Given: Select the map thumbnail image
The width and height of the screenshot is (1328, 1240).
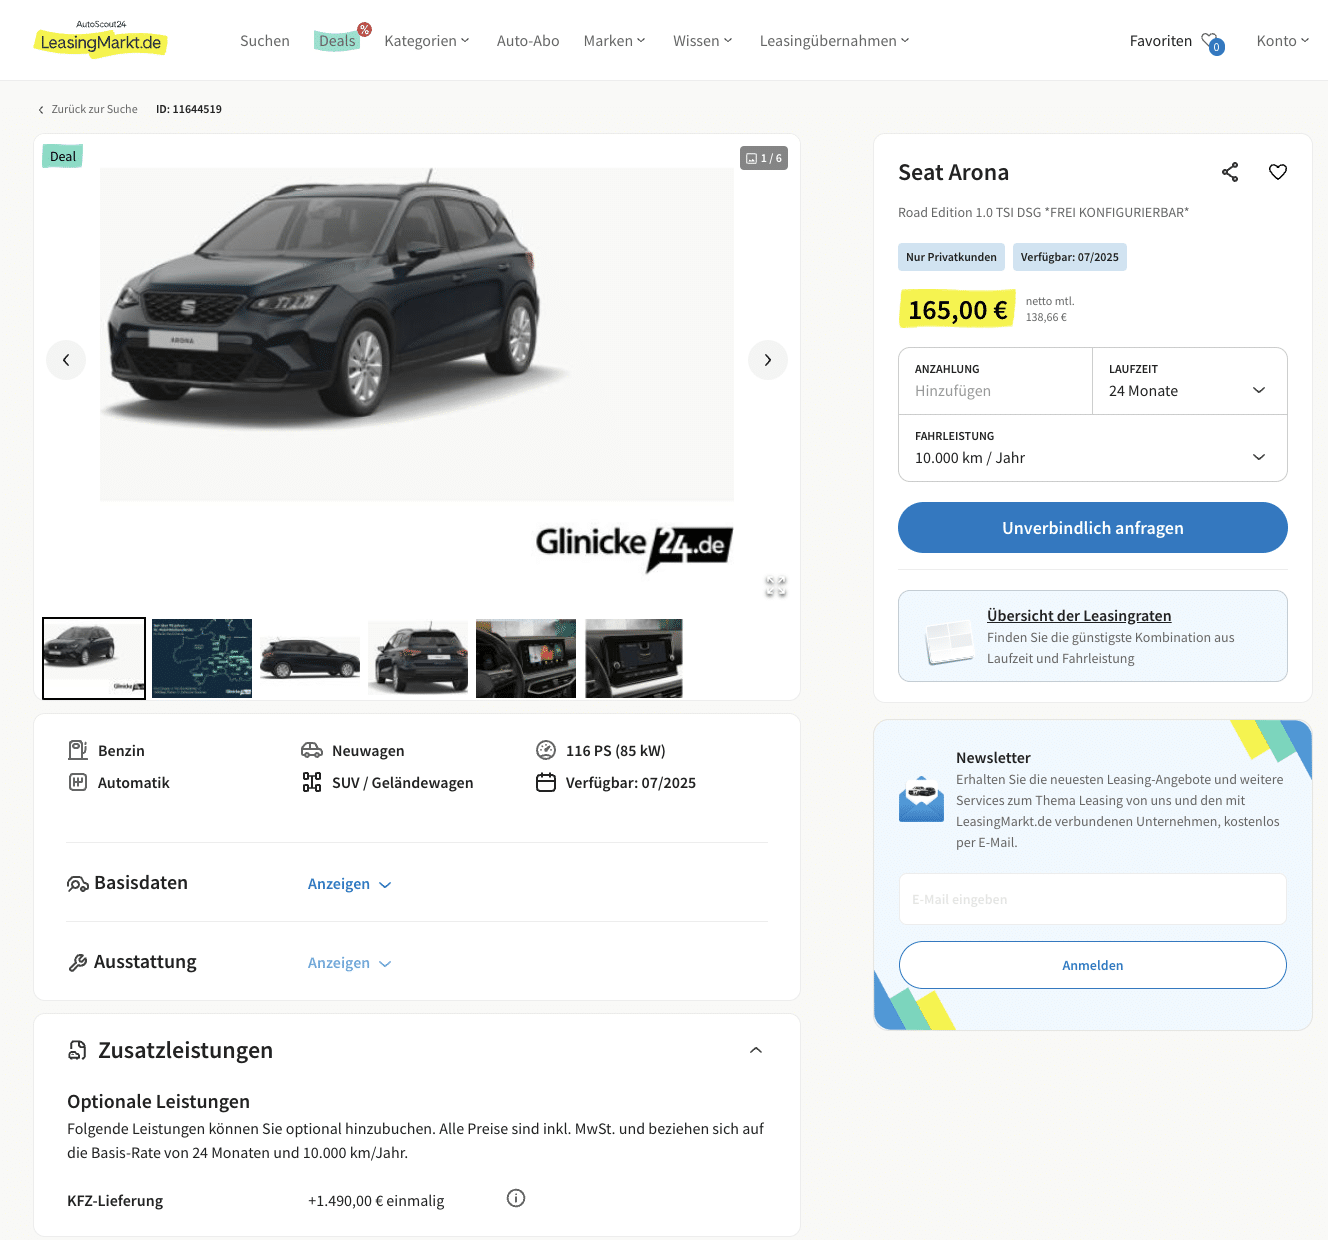Looking at the screenshot, I should (x=202, y=658).
